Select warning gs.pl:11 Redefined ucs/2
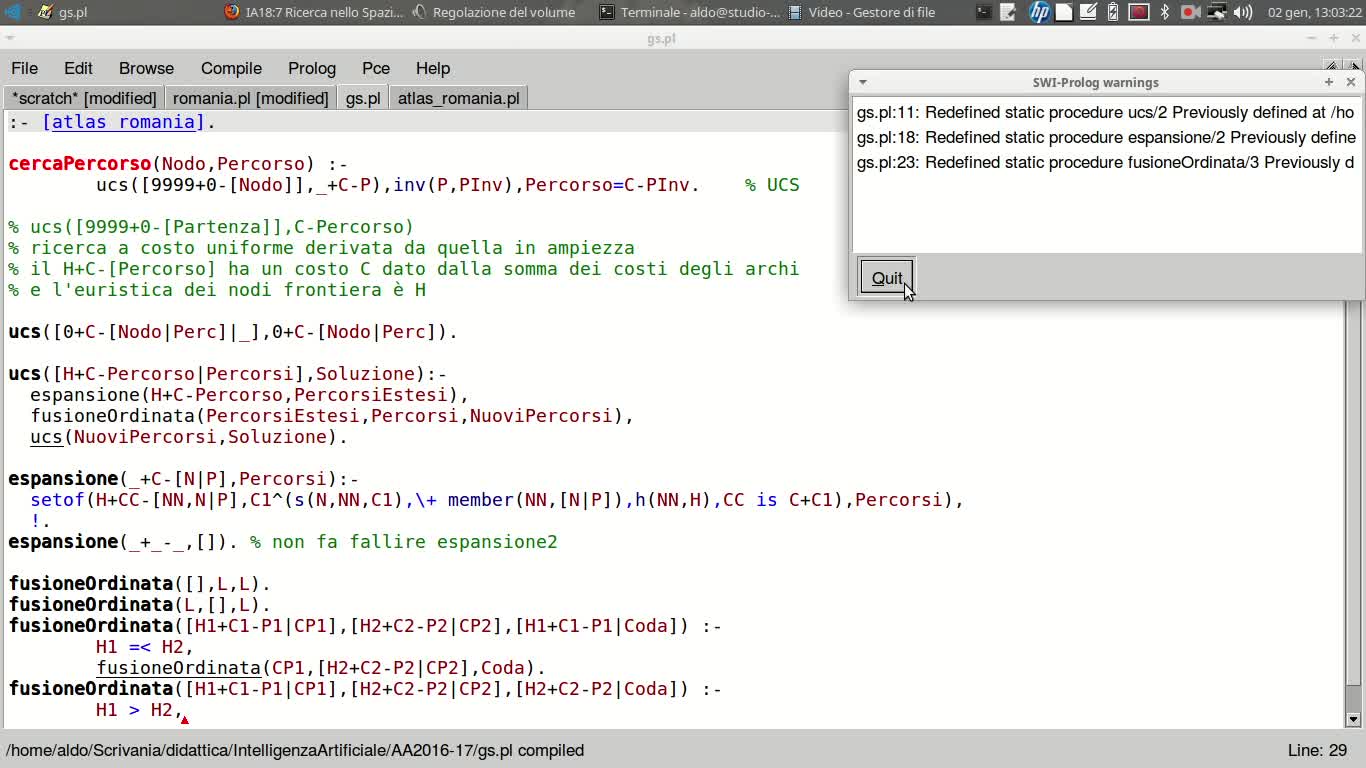1366x768 pixels. pyautogui.click(x=1106, y=113)
